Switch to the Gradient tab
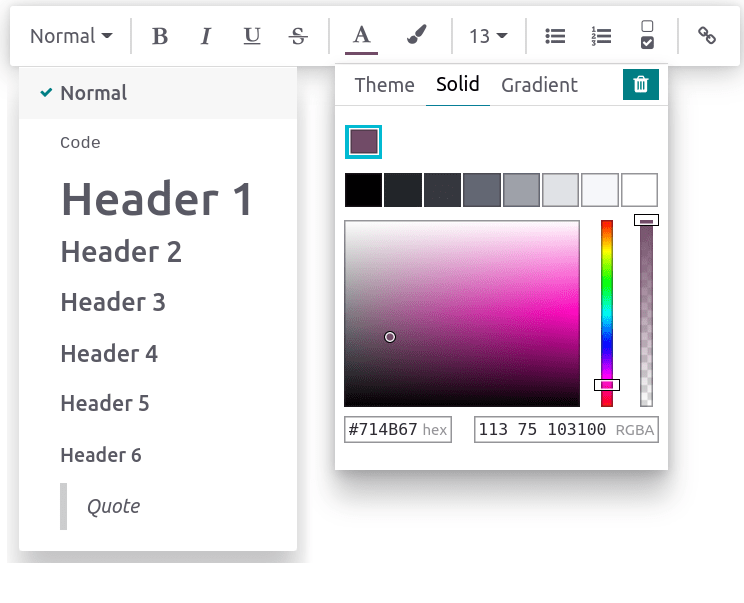The width and height of the screenshot is (744, 603). [539, 85]
